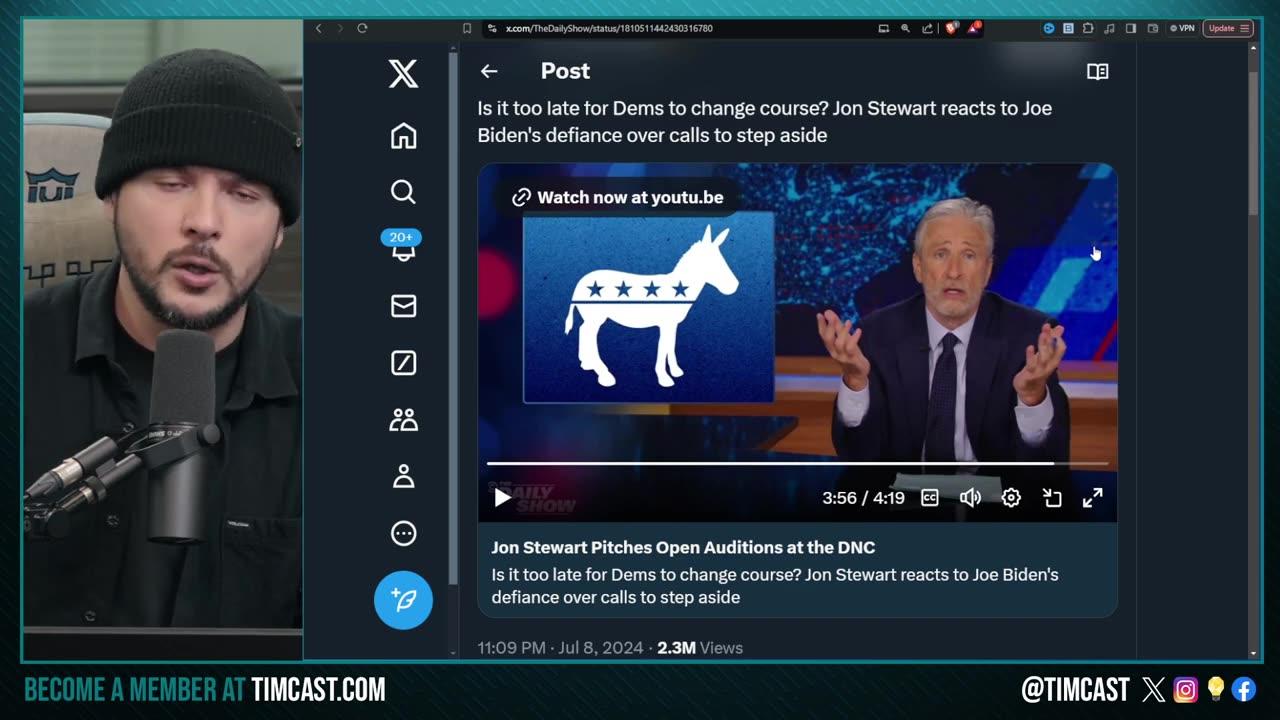Open the More circle menu
The image size is (1280, 720).
403,534
